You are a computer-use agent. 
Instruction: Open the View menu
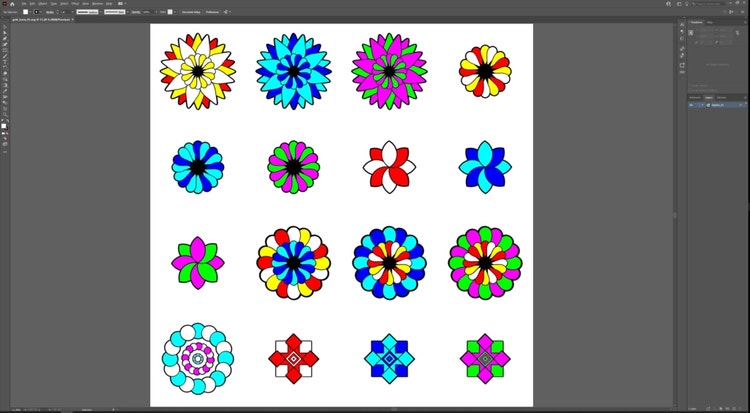point(86,4)
